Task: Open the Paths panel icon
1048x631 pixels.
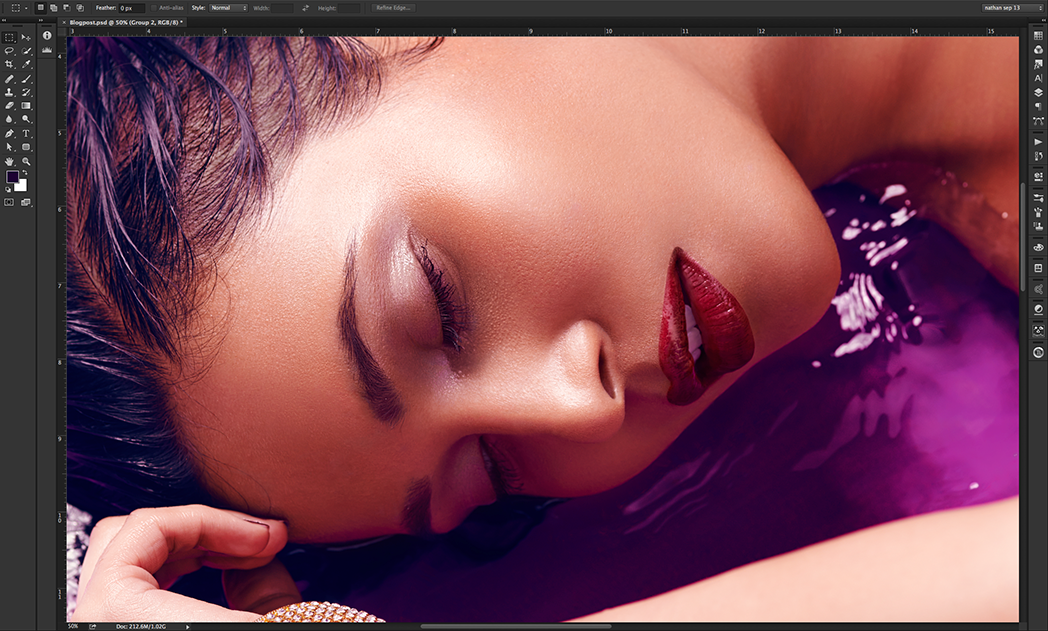Action: point(1038,122)
